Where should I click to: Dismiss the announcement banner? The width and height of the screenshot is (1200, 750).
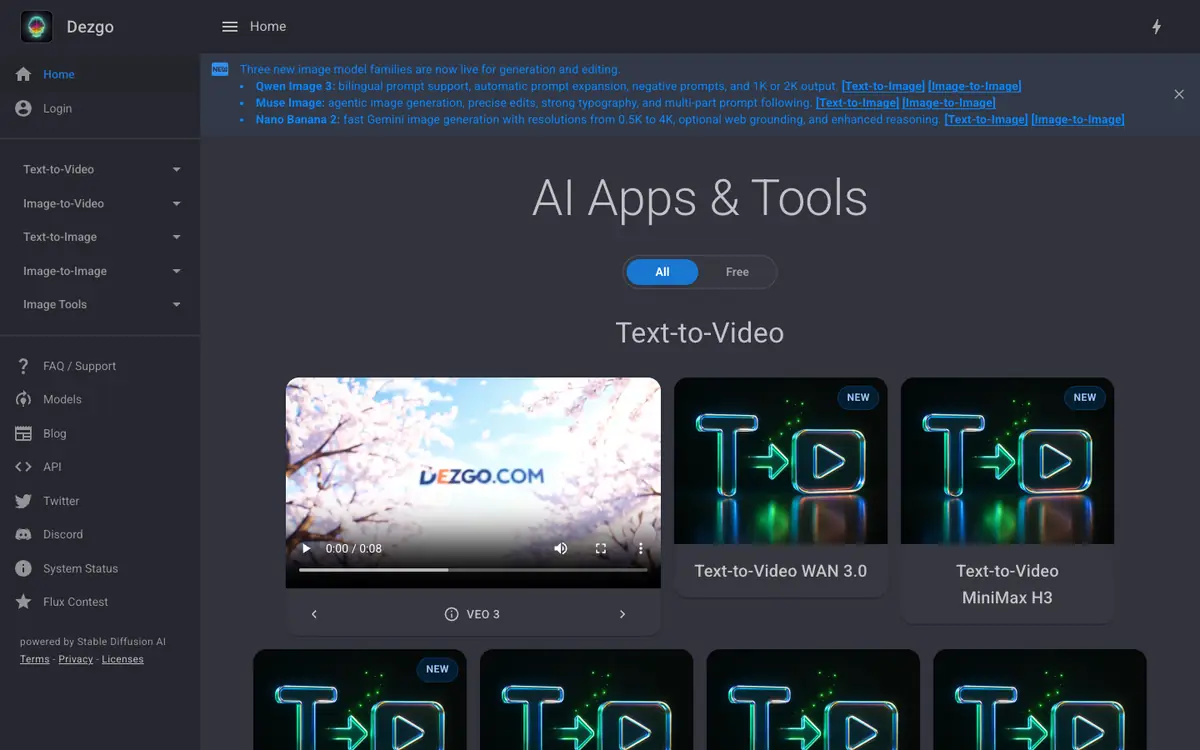[x=1179, y=94]
